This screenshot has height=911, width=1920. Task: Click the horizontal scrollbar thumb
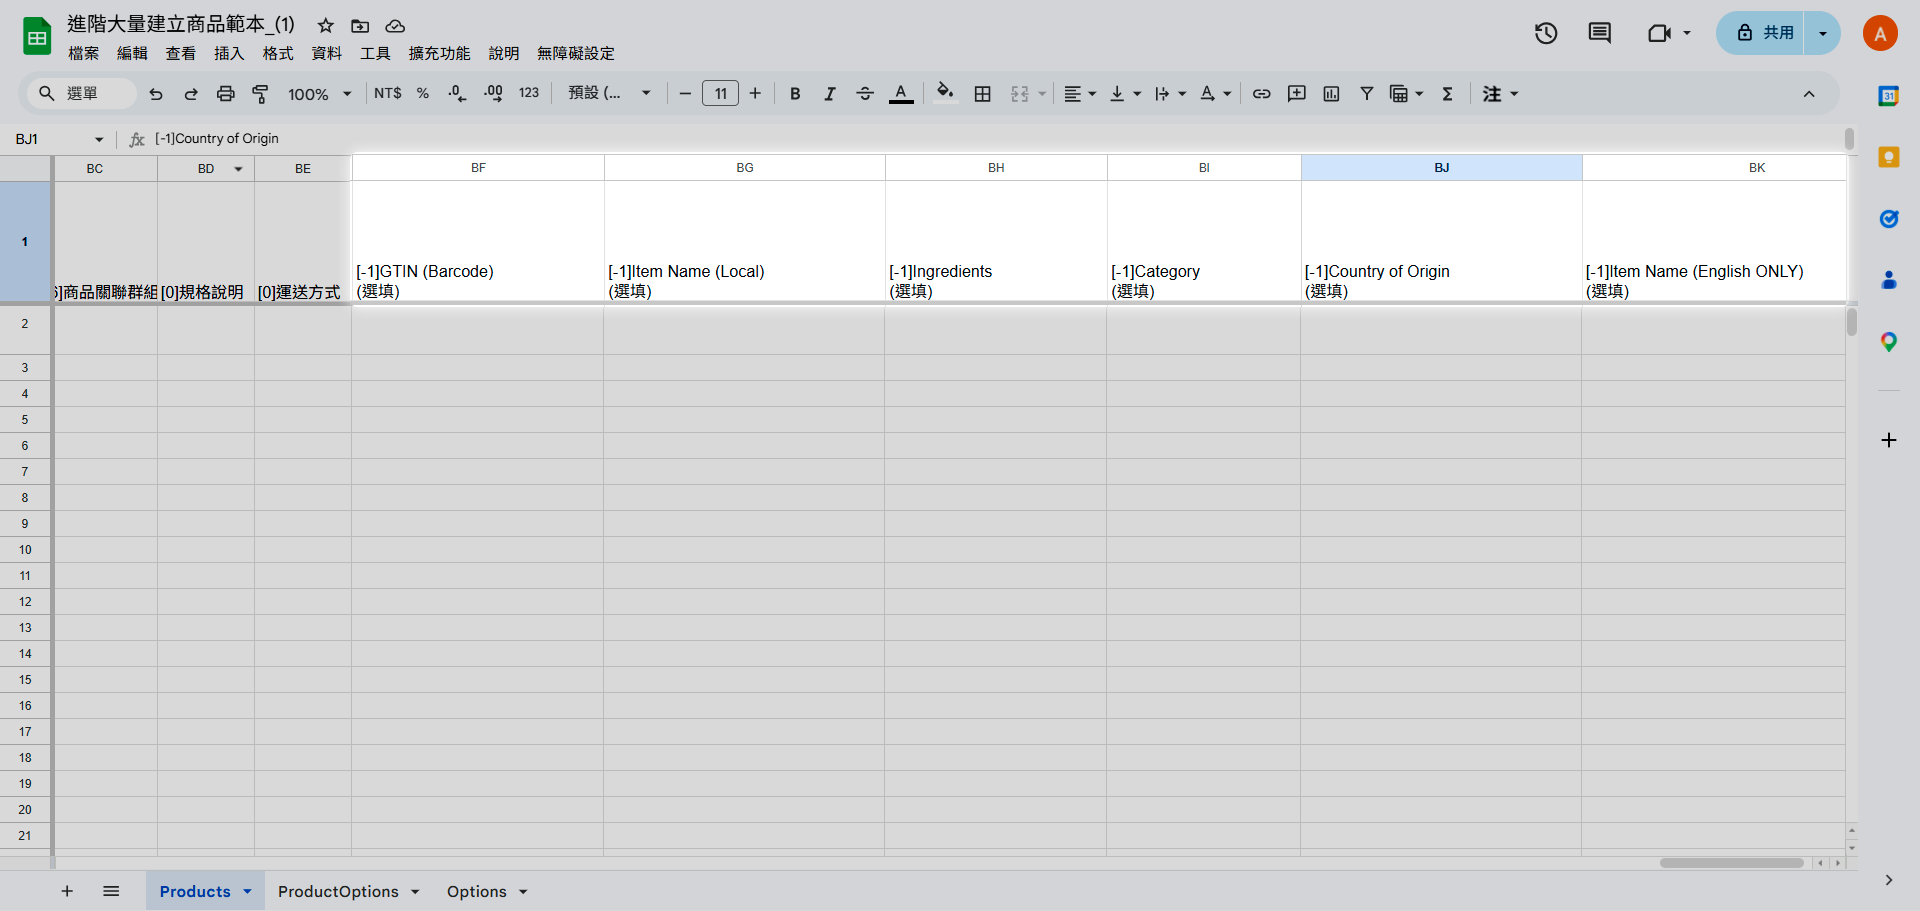tap(1731, 863)
